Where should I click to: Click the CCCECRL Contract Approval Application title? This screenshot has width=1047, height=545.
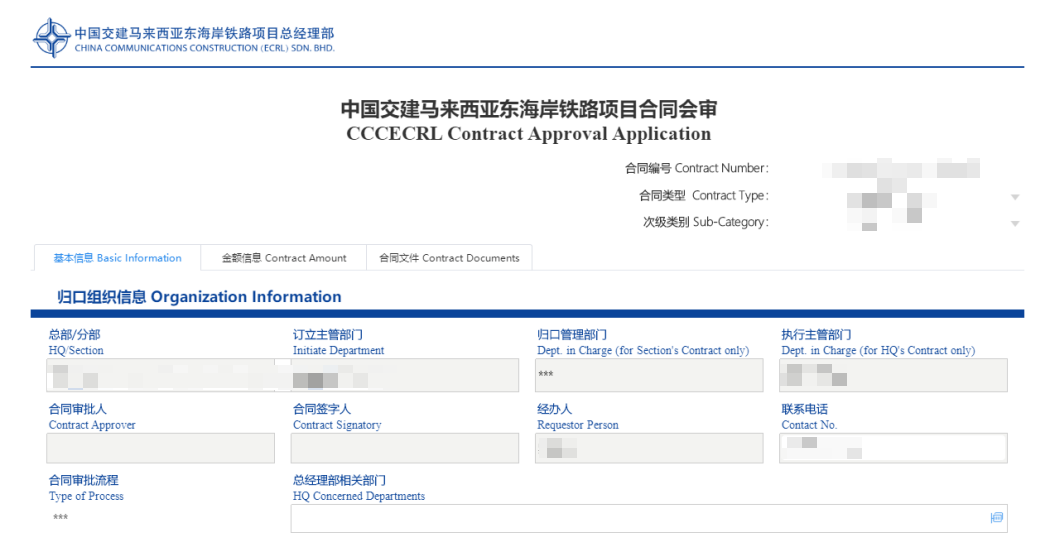(528, 134)
